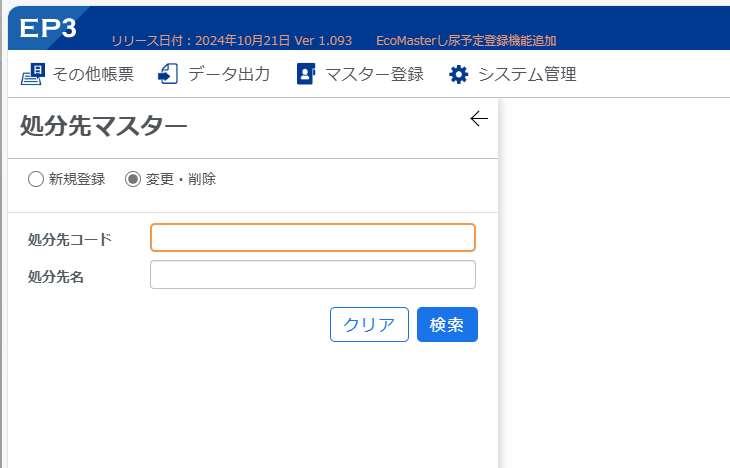Click the EP3 logo in the header
The width and height of the screenshot is (730, 468).
pos(48,28)
